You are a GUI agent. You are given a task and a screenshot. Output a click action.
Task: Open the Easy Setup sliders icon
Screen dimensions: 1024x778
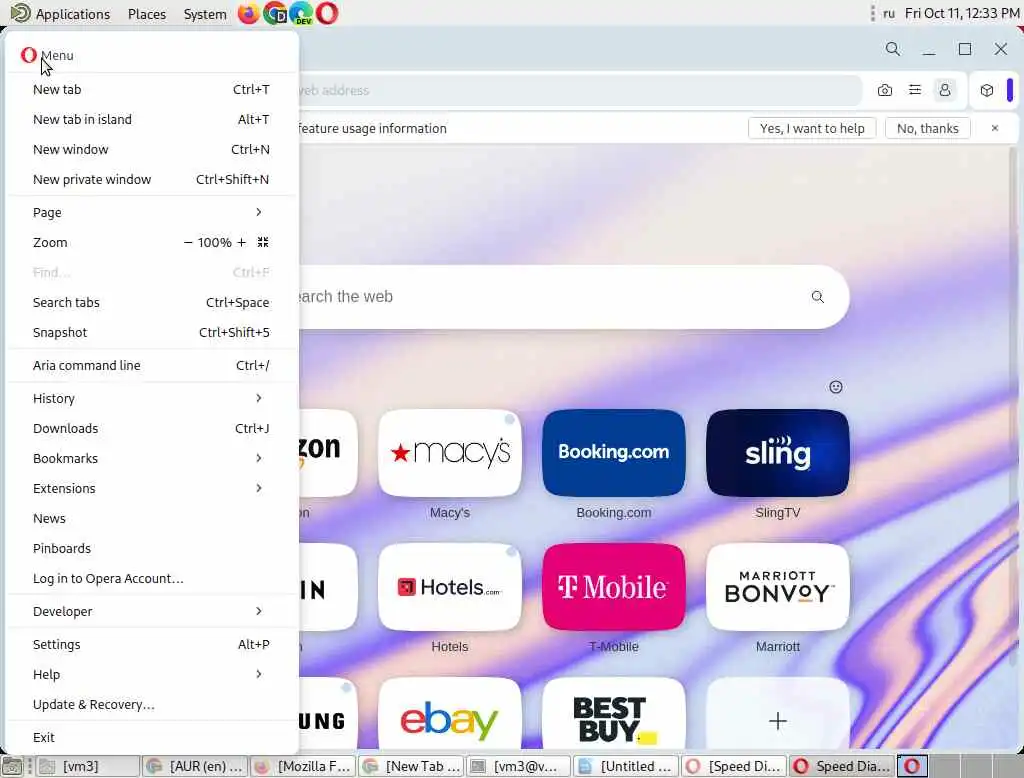click(x=915, y=90)
